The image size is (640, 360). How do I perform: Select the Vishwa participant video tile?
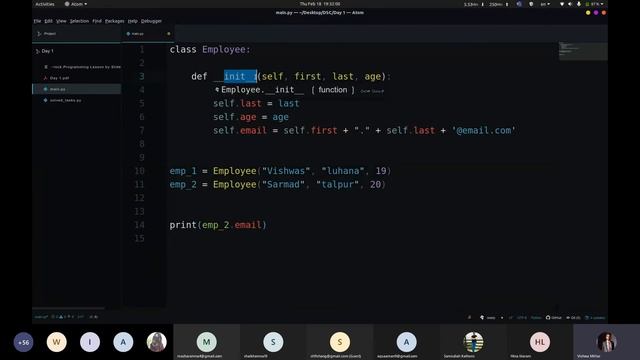point(607,342)
